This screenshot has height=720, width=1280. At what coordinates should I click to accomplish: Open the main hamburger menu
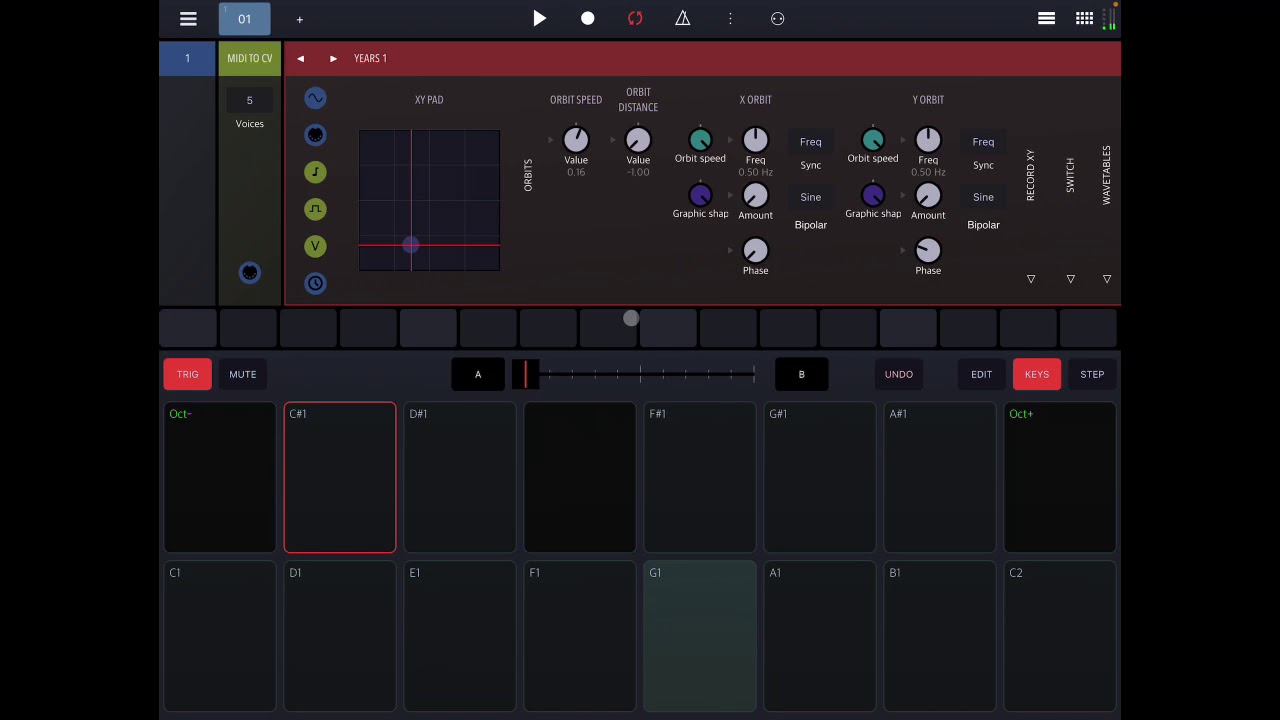(x=188, y=19)
